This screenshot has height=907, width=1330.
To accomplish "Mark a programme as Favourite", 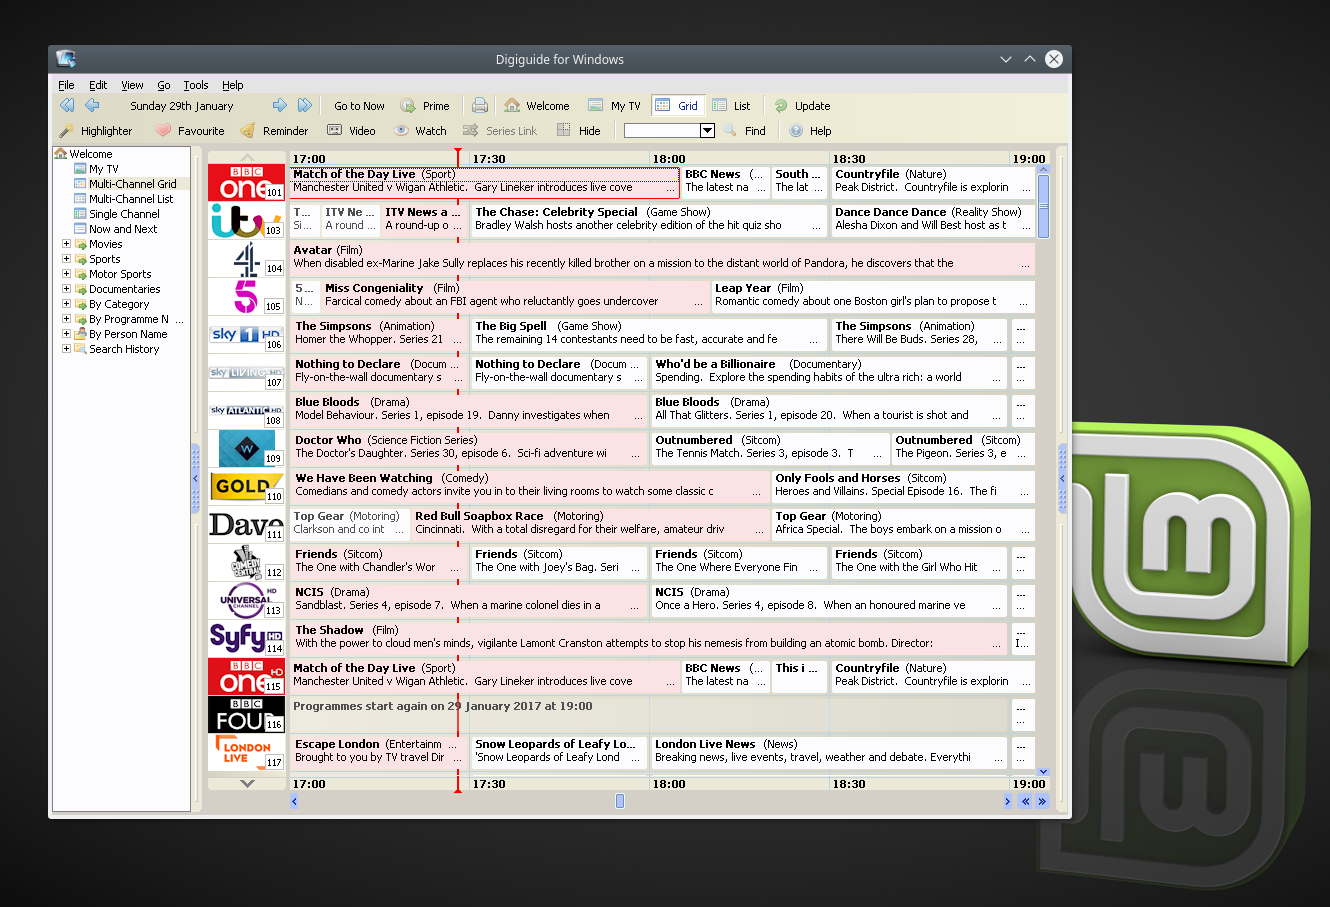I will click(190, 130).
